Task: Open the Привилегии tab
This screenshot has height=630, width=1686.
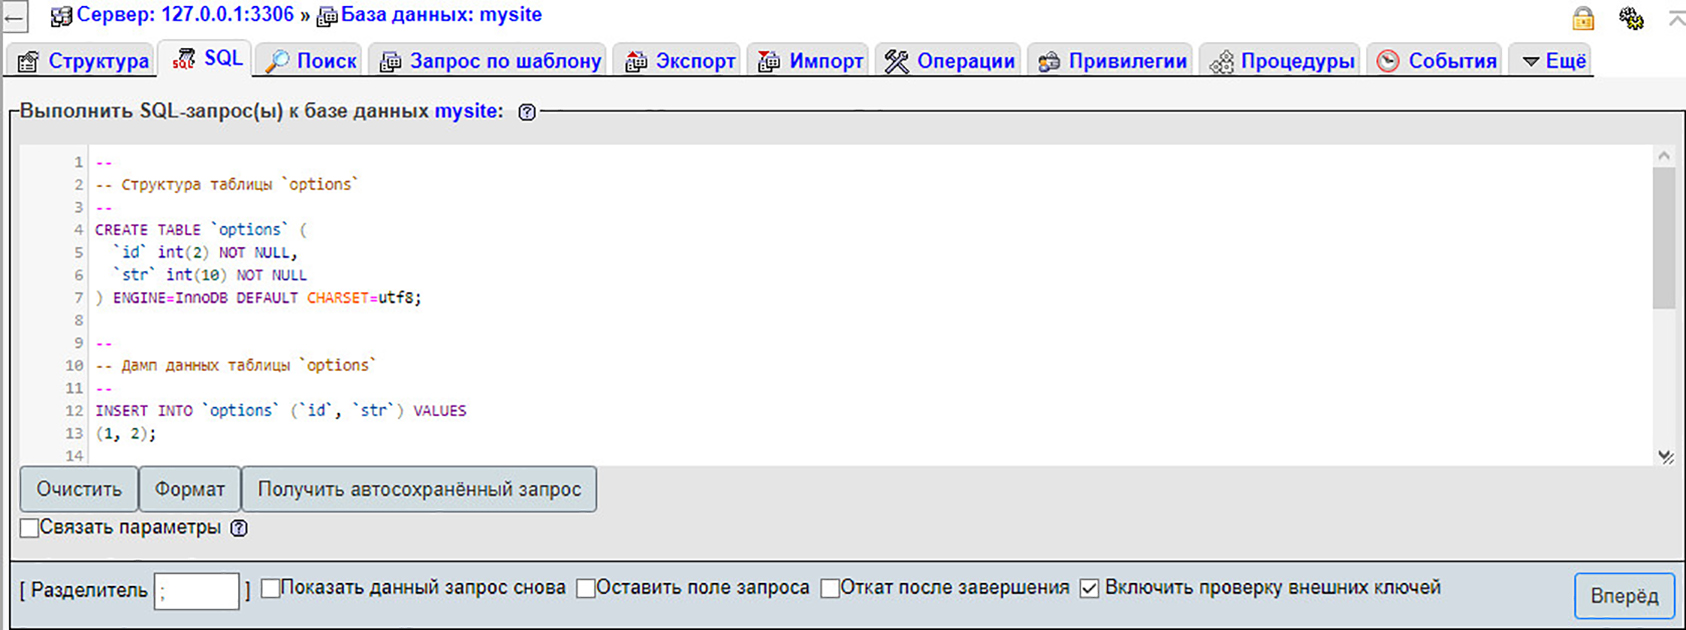Action: (x=1112, y=61)
